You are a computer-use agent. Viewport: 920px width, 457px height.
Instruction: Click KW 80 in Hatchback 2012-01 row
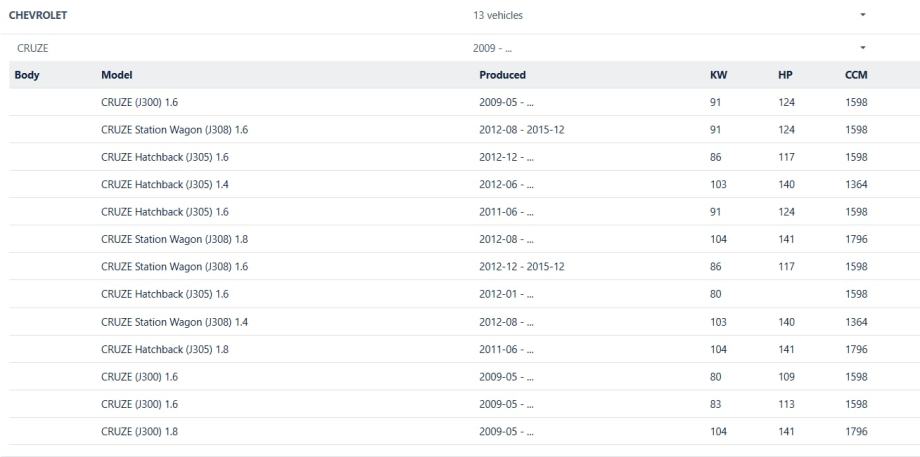(x=715, y=294)
